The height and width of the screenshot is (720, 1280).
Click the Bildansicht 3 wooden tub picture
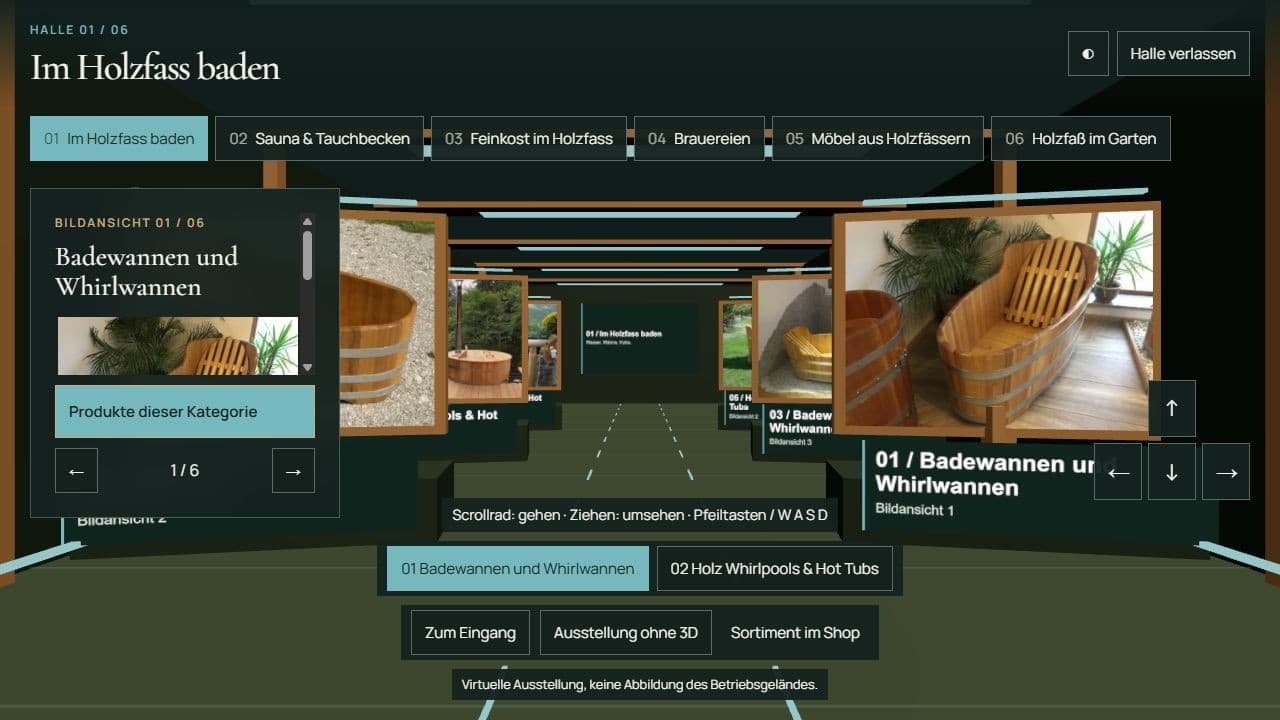(x=794, y=340)
